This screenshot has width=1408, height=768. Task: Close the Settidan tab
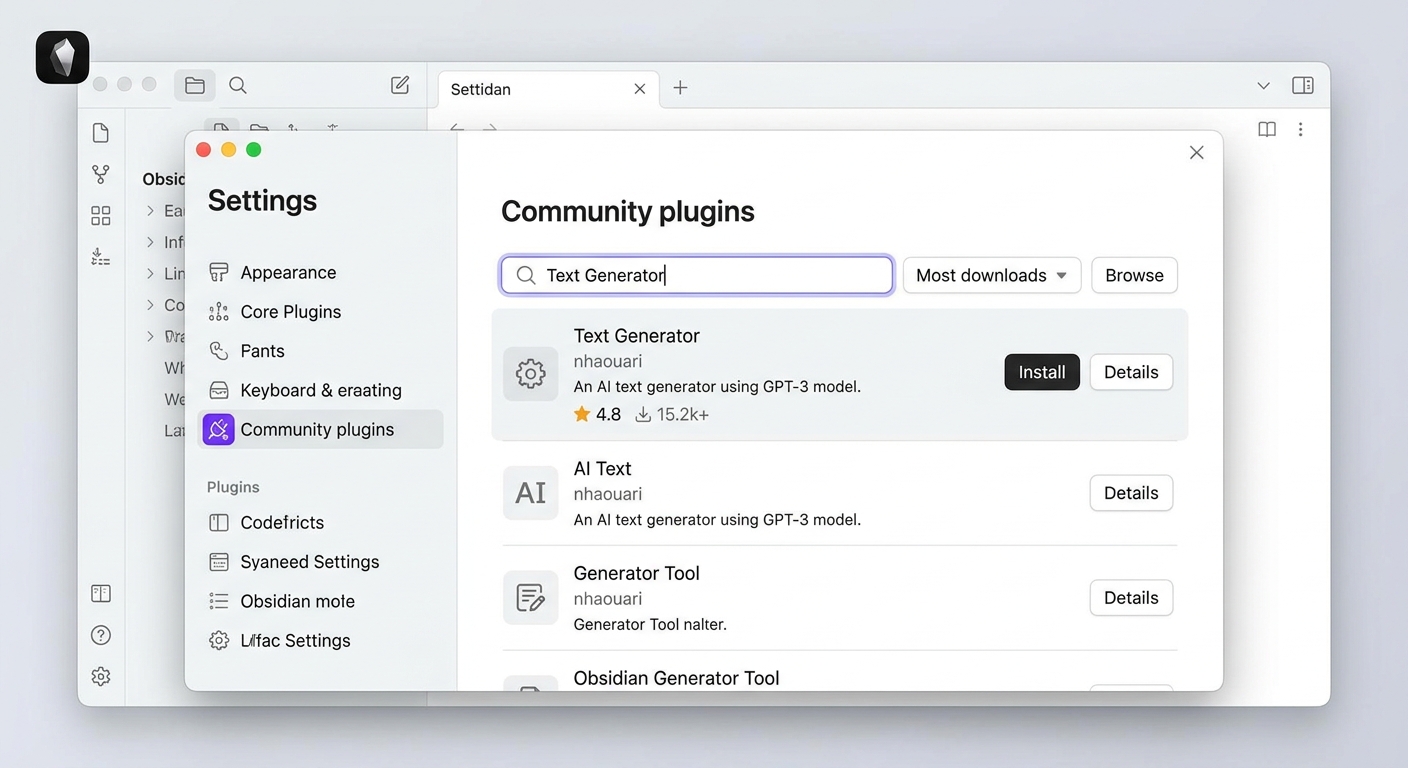pos(640,89)
